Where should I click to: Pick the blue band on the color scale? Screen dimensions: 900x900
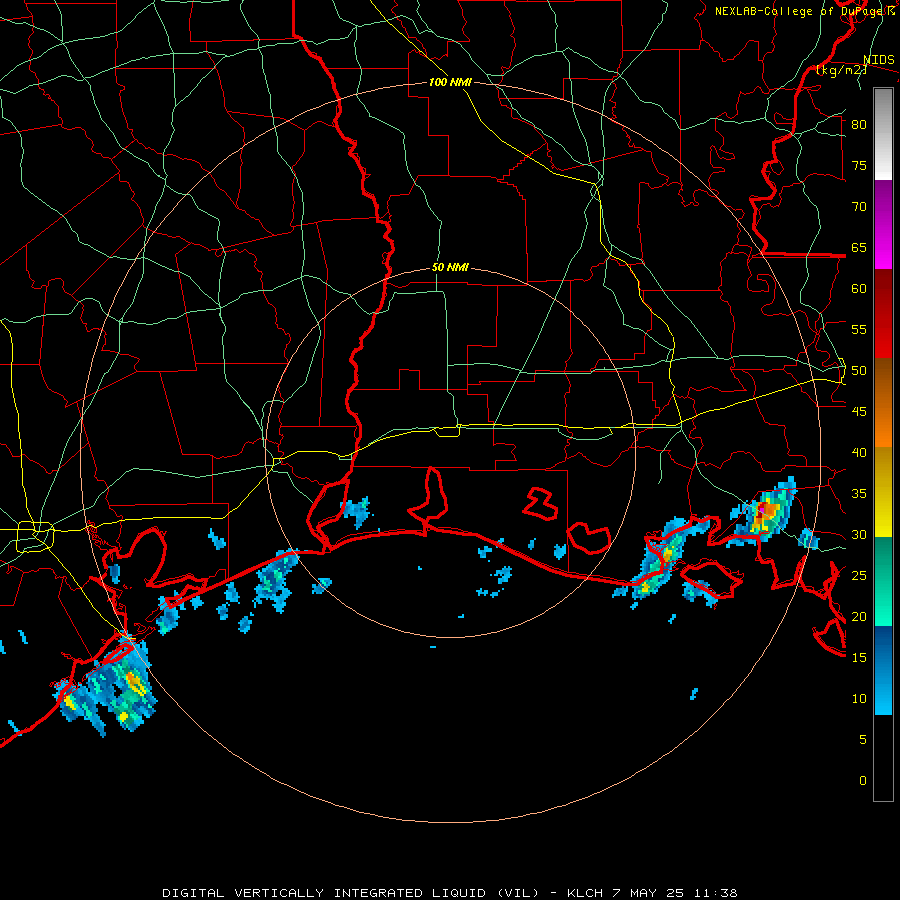[883, 670]
